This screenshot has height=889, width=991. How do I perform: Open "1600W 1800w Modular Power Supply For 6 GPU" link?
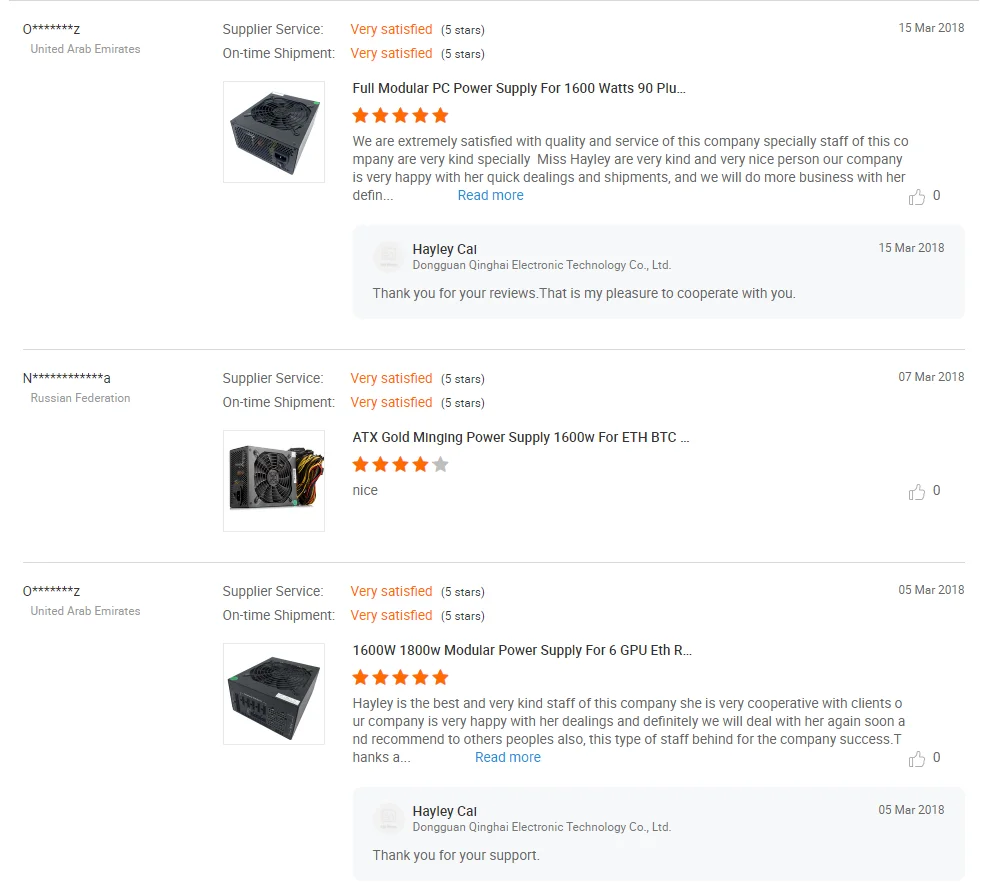522,650
